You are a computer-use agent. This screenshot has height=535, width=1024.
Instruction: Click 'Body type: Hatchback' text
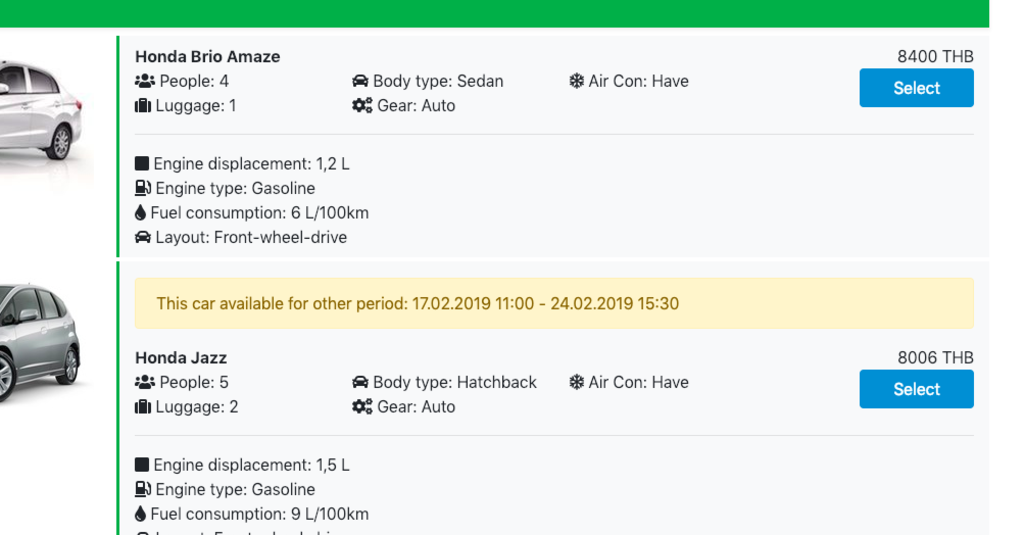[455, 382]
